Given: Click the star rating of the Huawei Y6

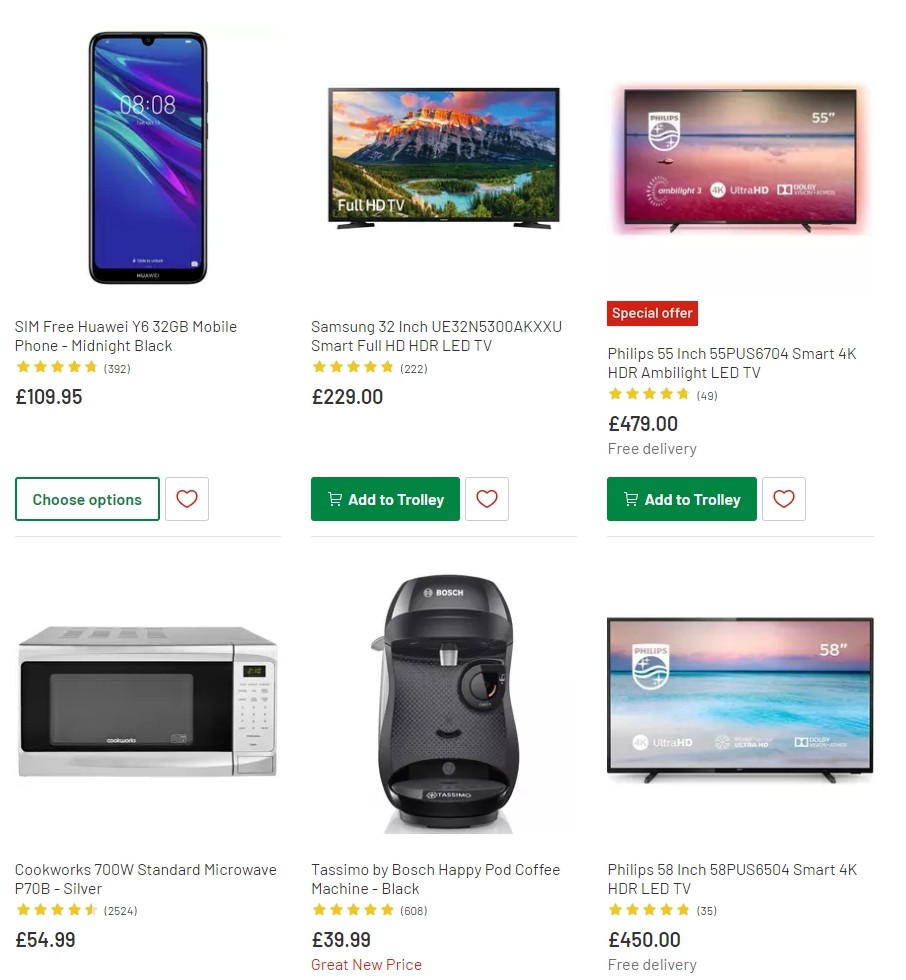Looking at the screenshot, I should click(57, 367).
